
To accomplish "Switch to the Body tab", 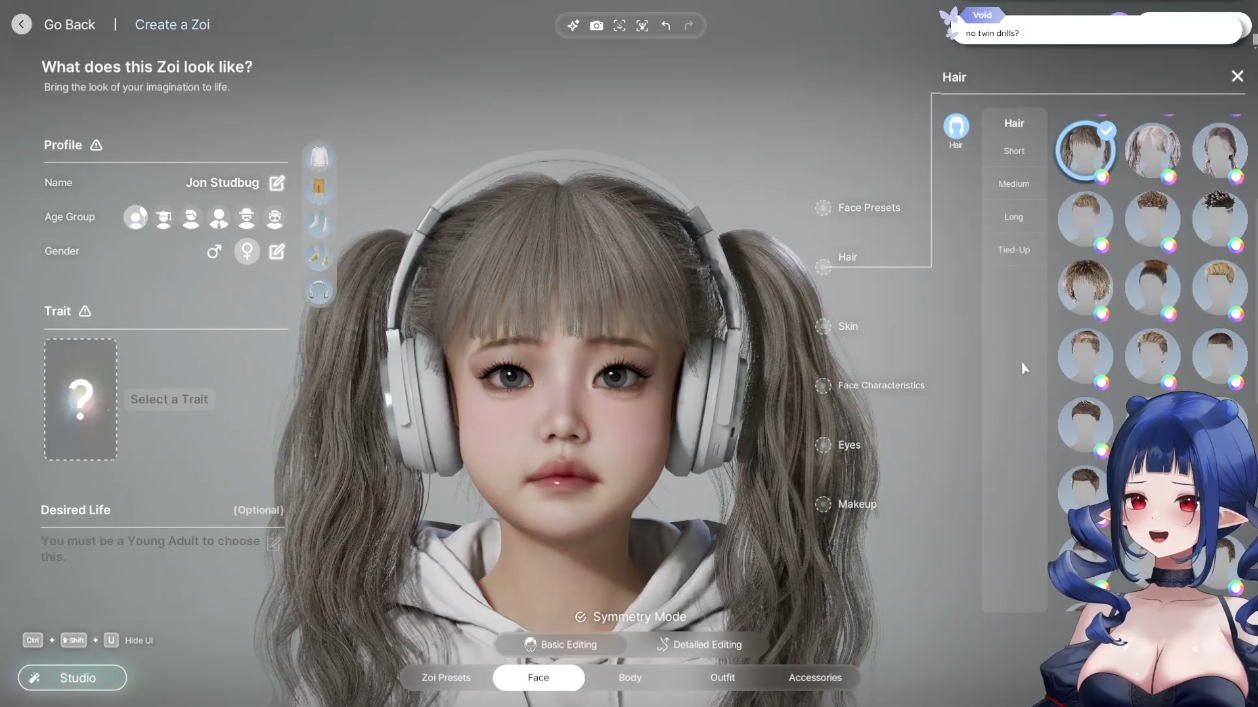I will point(630,678).
